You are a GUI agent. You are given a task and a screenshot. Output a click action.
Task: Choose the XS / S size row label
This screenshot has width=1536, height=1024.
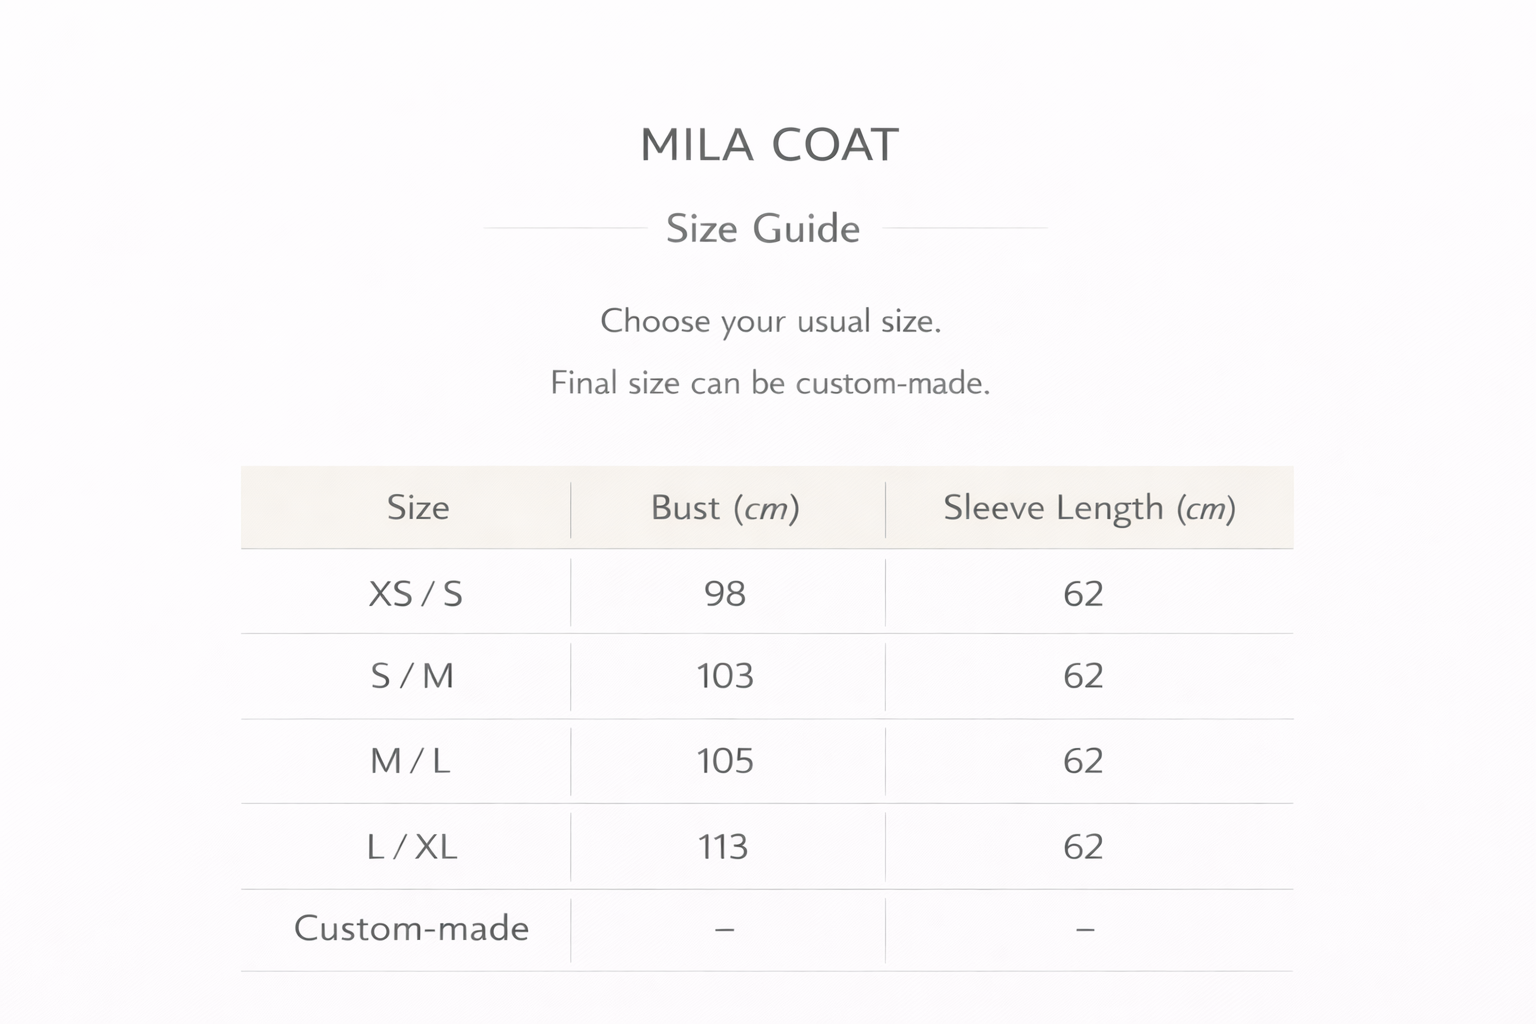(x=416, y=594)
